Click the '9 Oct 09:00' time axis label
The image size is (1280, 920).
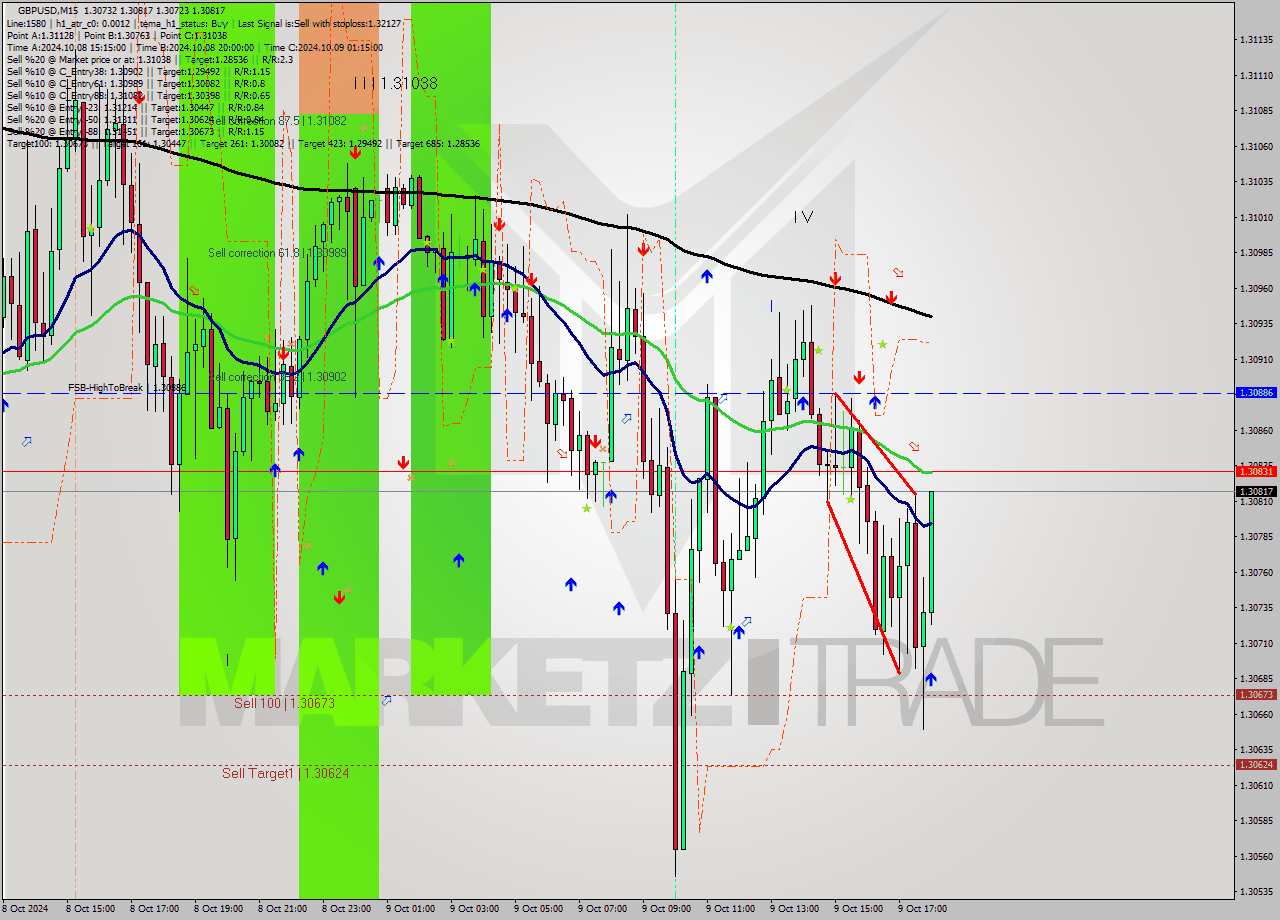coord(666,909)
